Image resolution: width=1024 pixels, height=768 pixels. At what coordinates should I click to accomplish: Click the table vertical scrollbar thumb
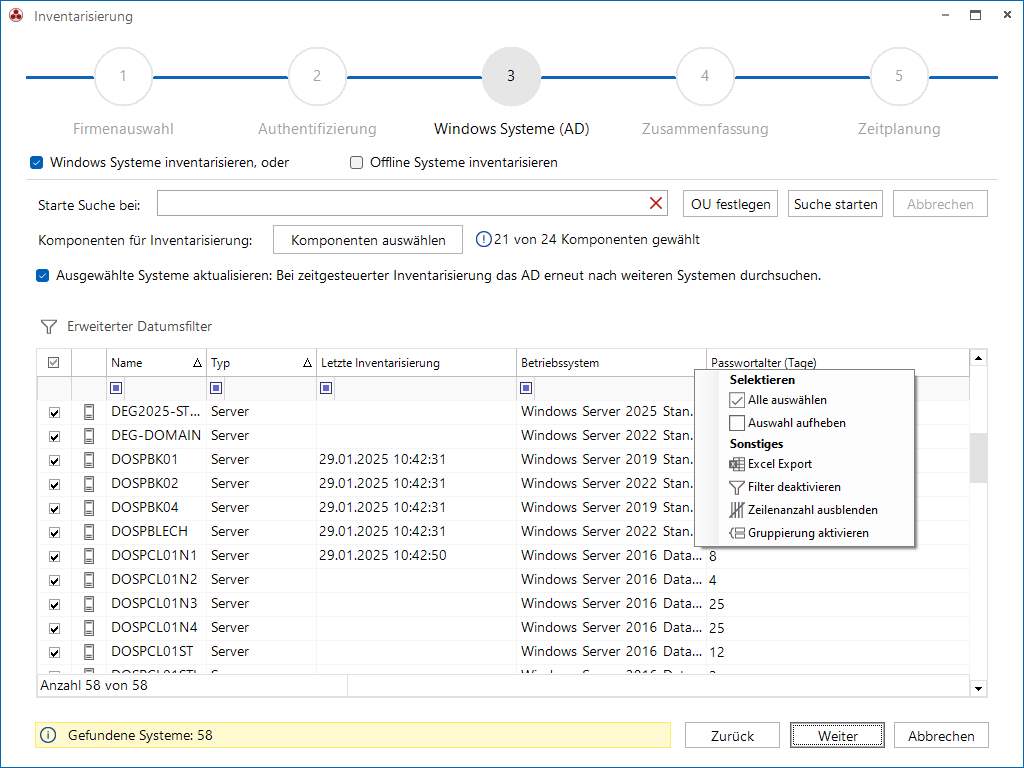tap(978, 458)
